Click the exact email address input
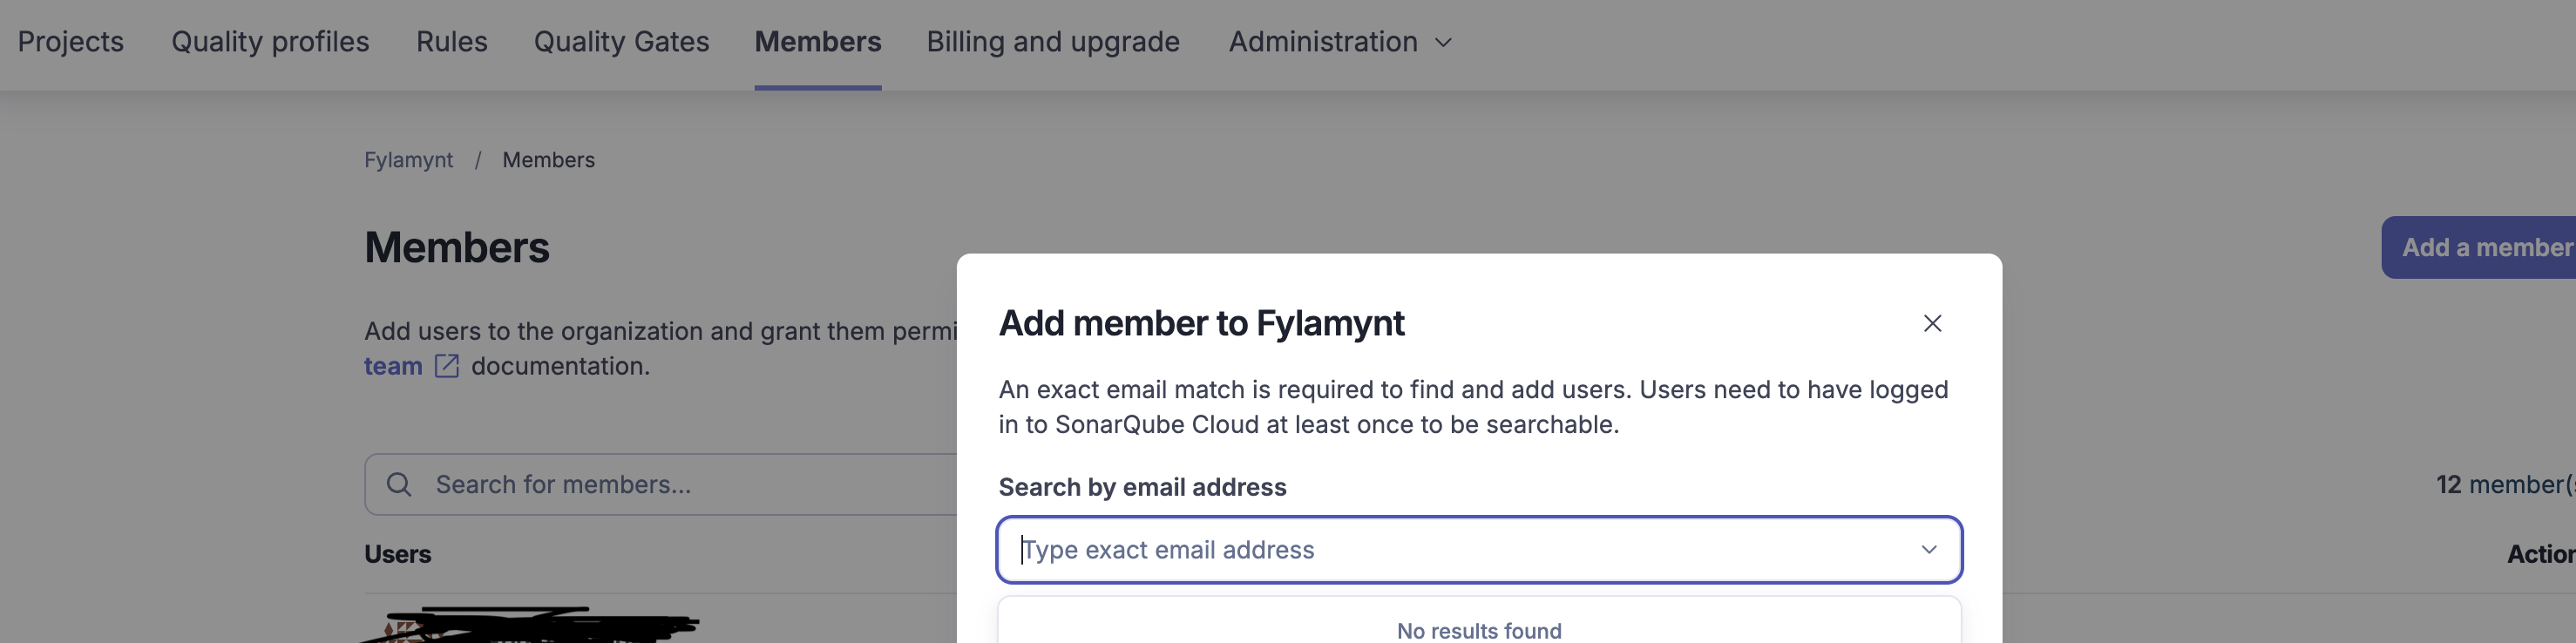The width and height of the screenshot is (2576, 643). pyautogui.click(x=1460, y=550)
